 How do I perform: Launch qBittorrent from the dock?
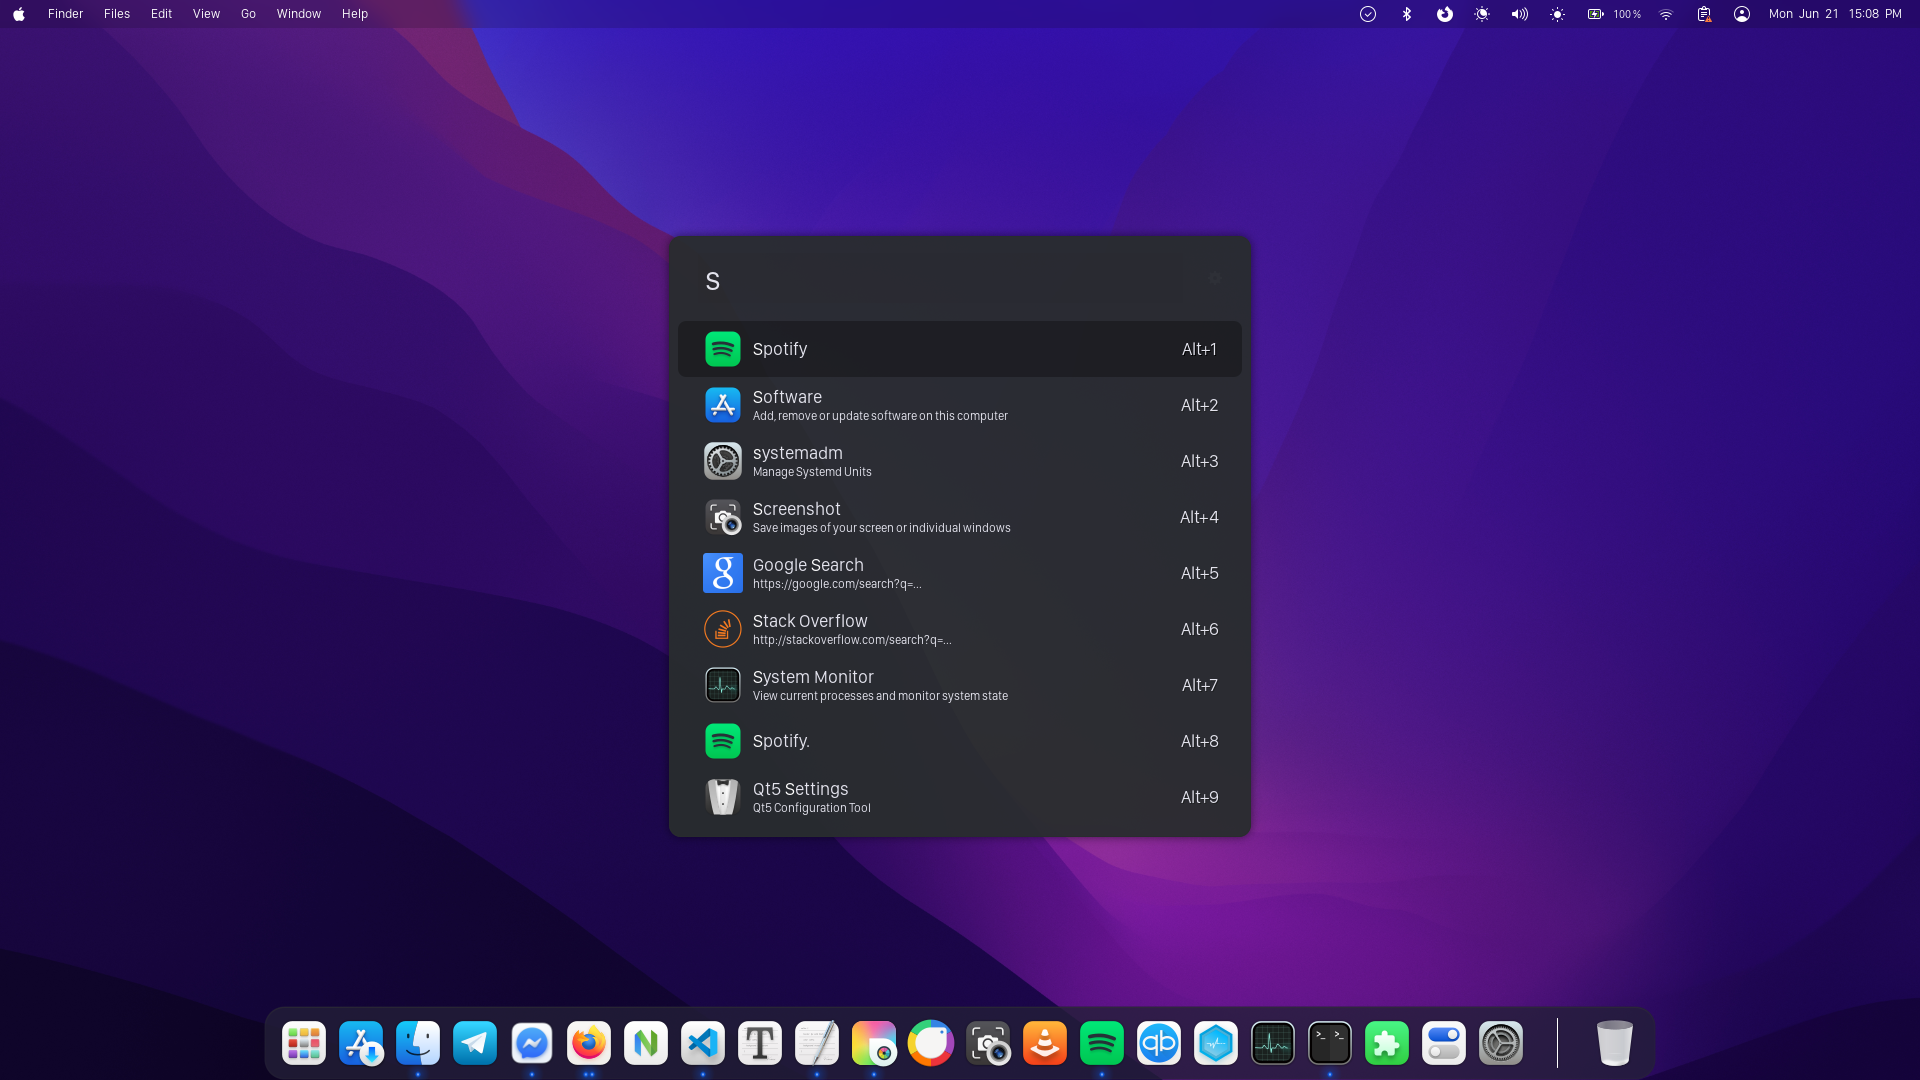[1159, 1043]
